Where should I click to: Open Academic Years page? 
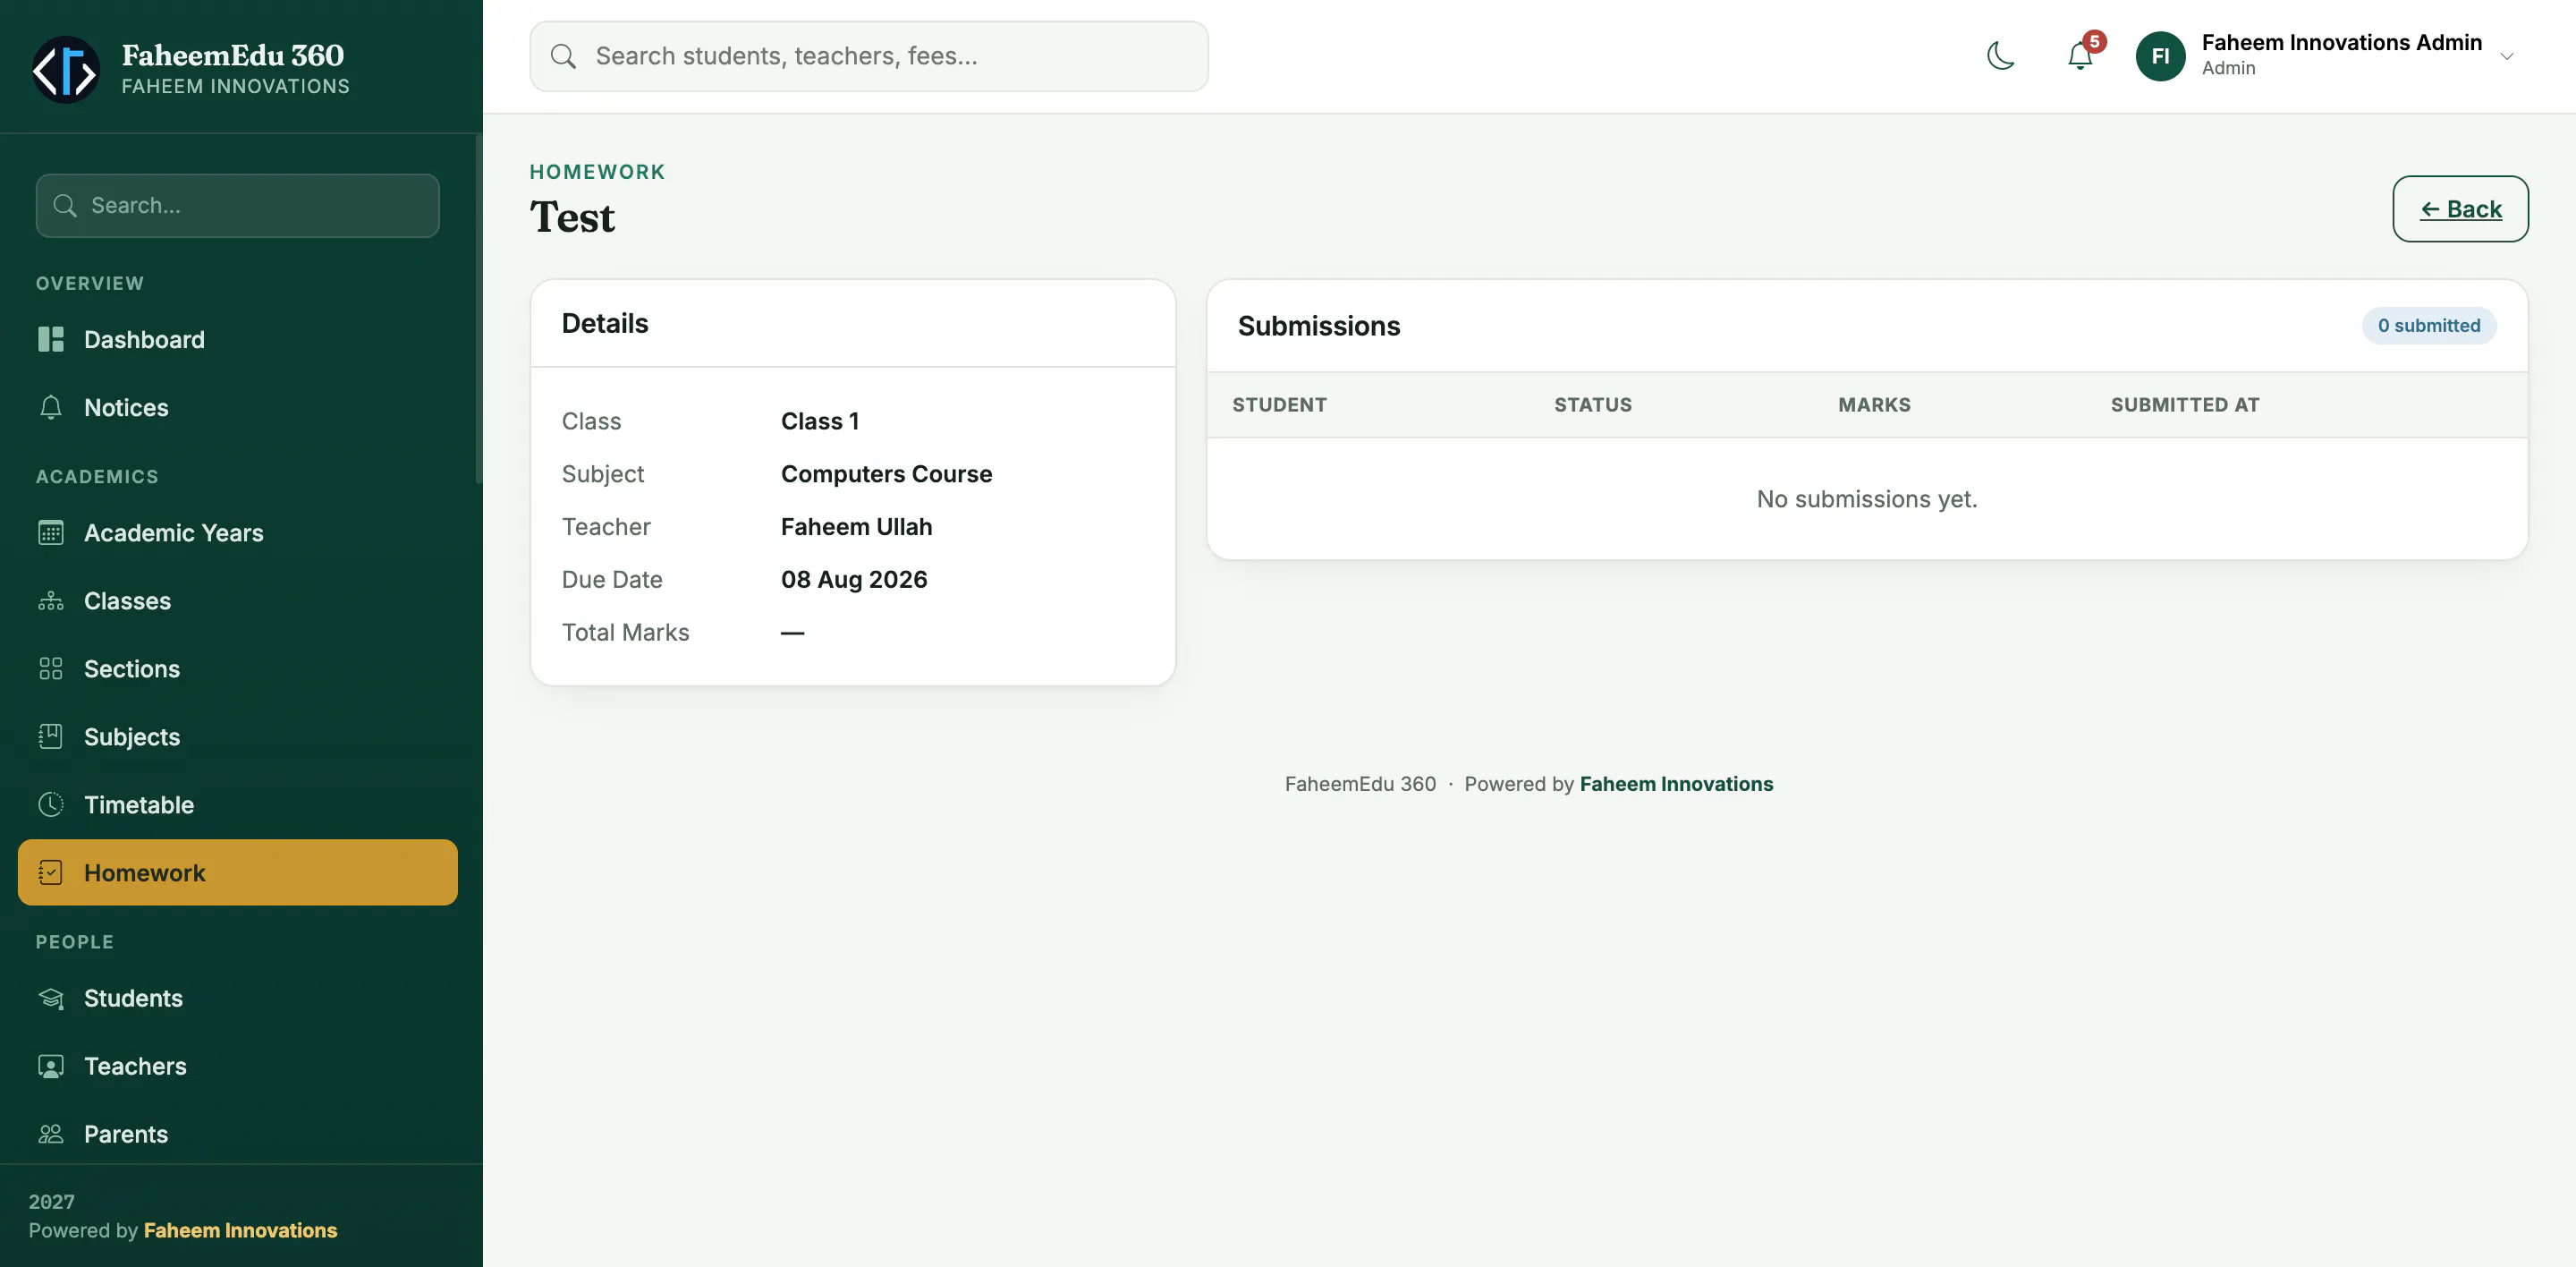[x=238, y=533]
